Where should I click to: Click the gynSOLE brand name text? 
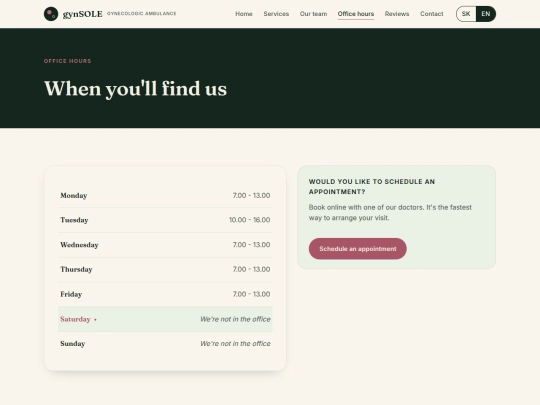pos(83,14)
